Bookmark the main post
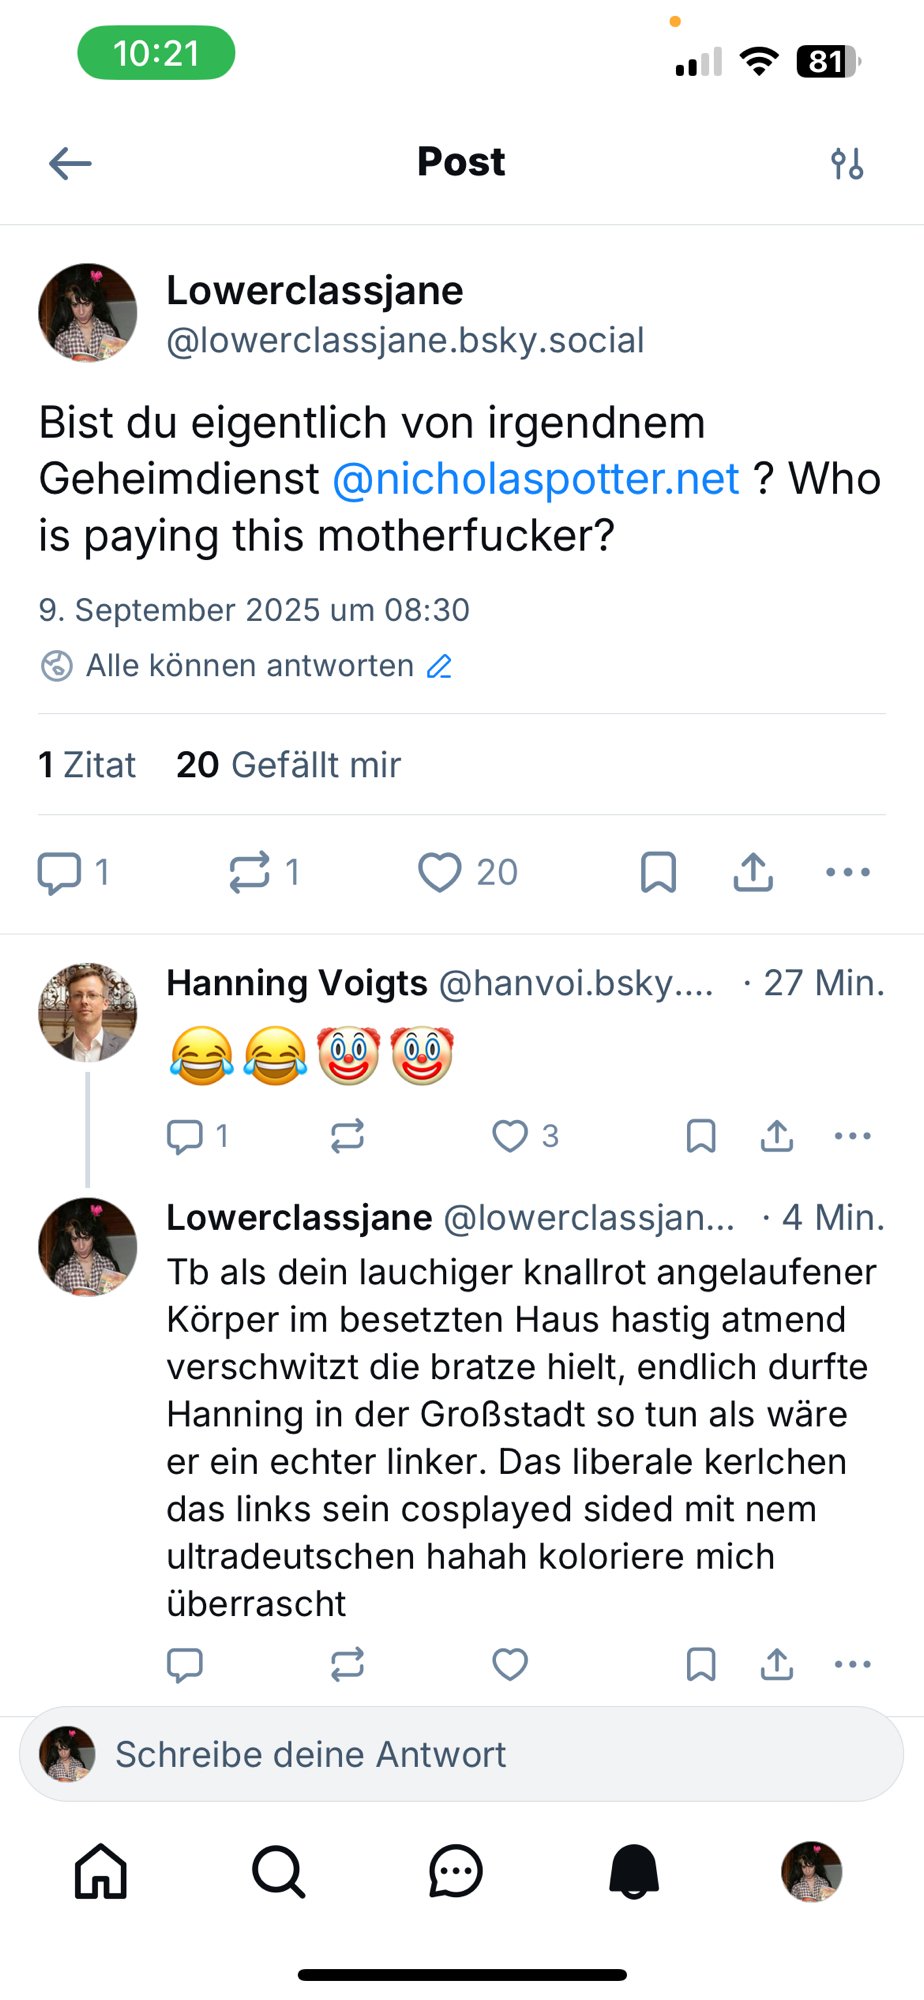Screen dimensions: 924x2000 (x=658, y=872)
